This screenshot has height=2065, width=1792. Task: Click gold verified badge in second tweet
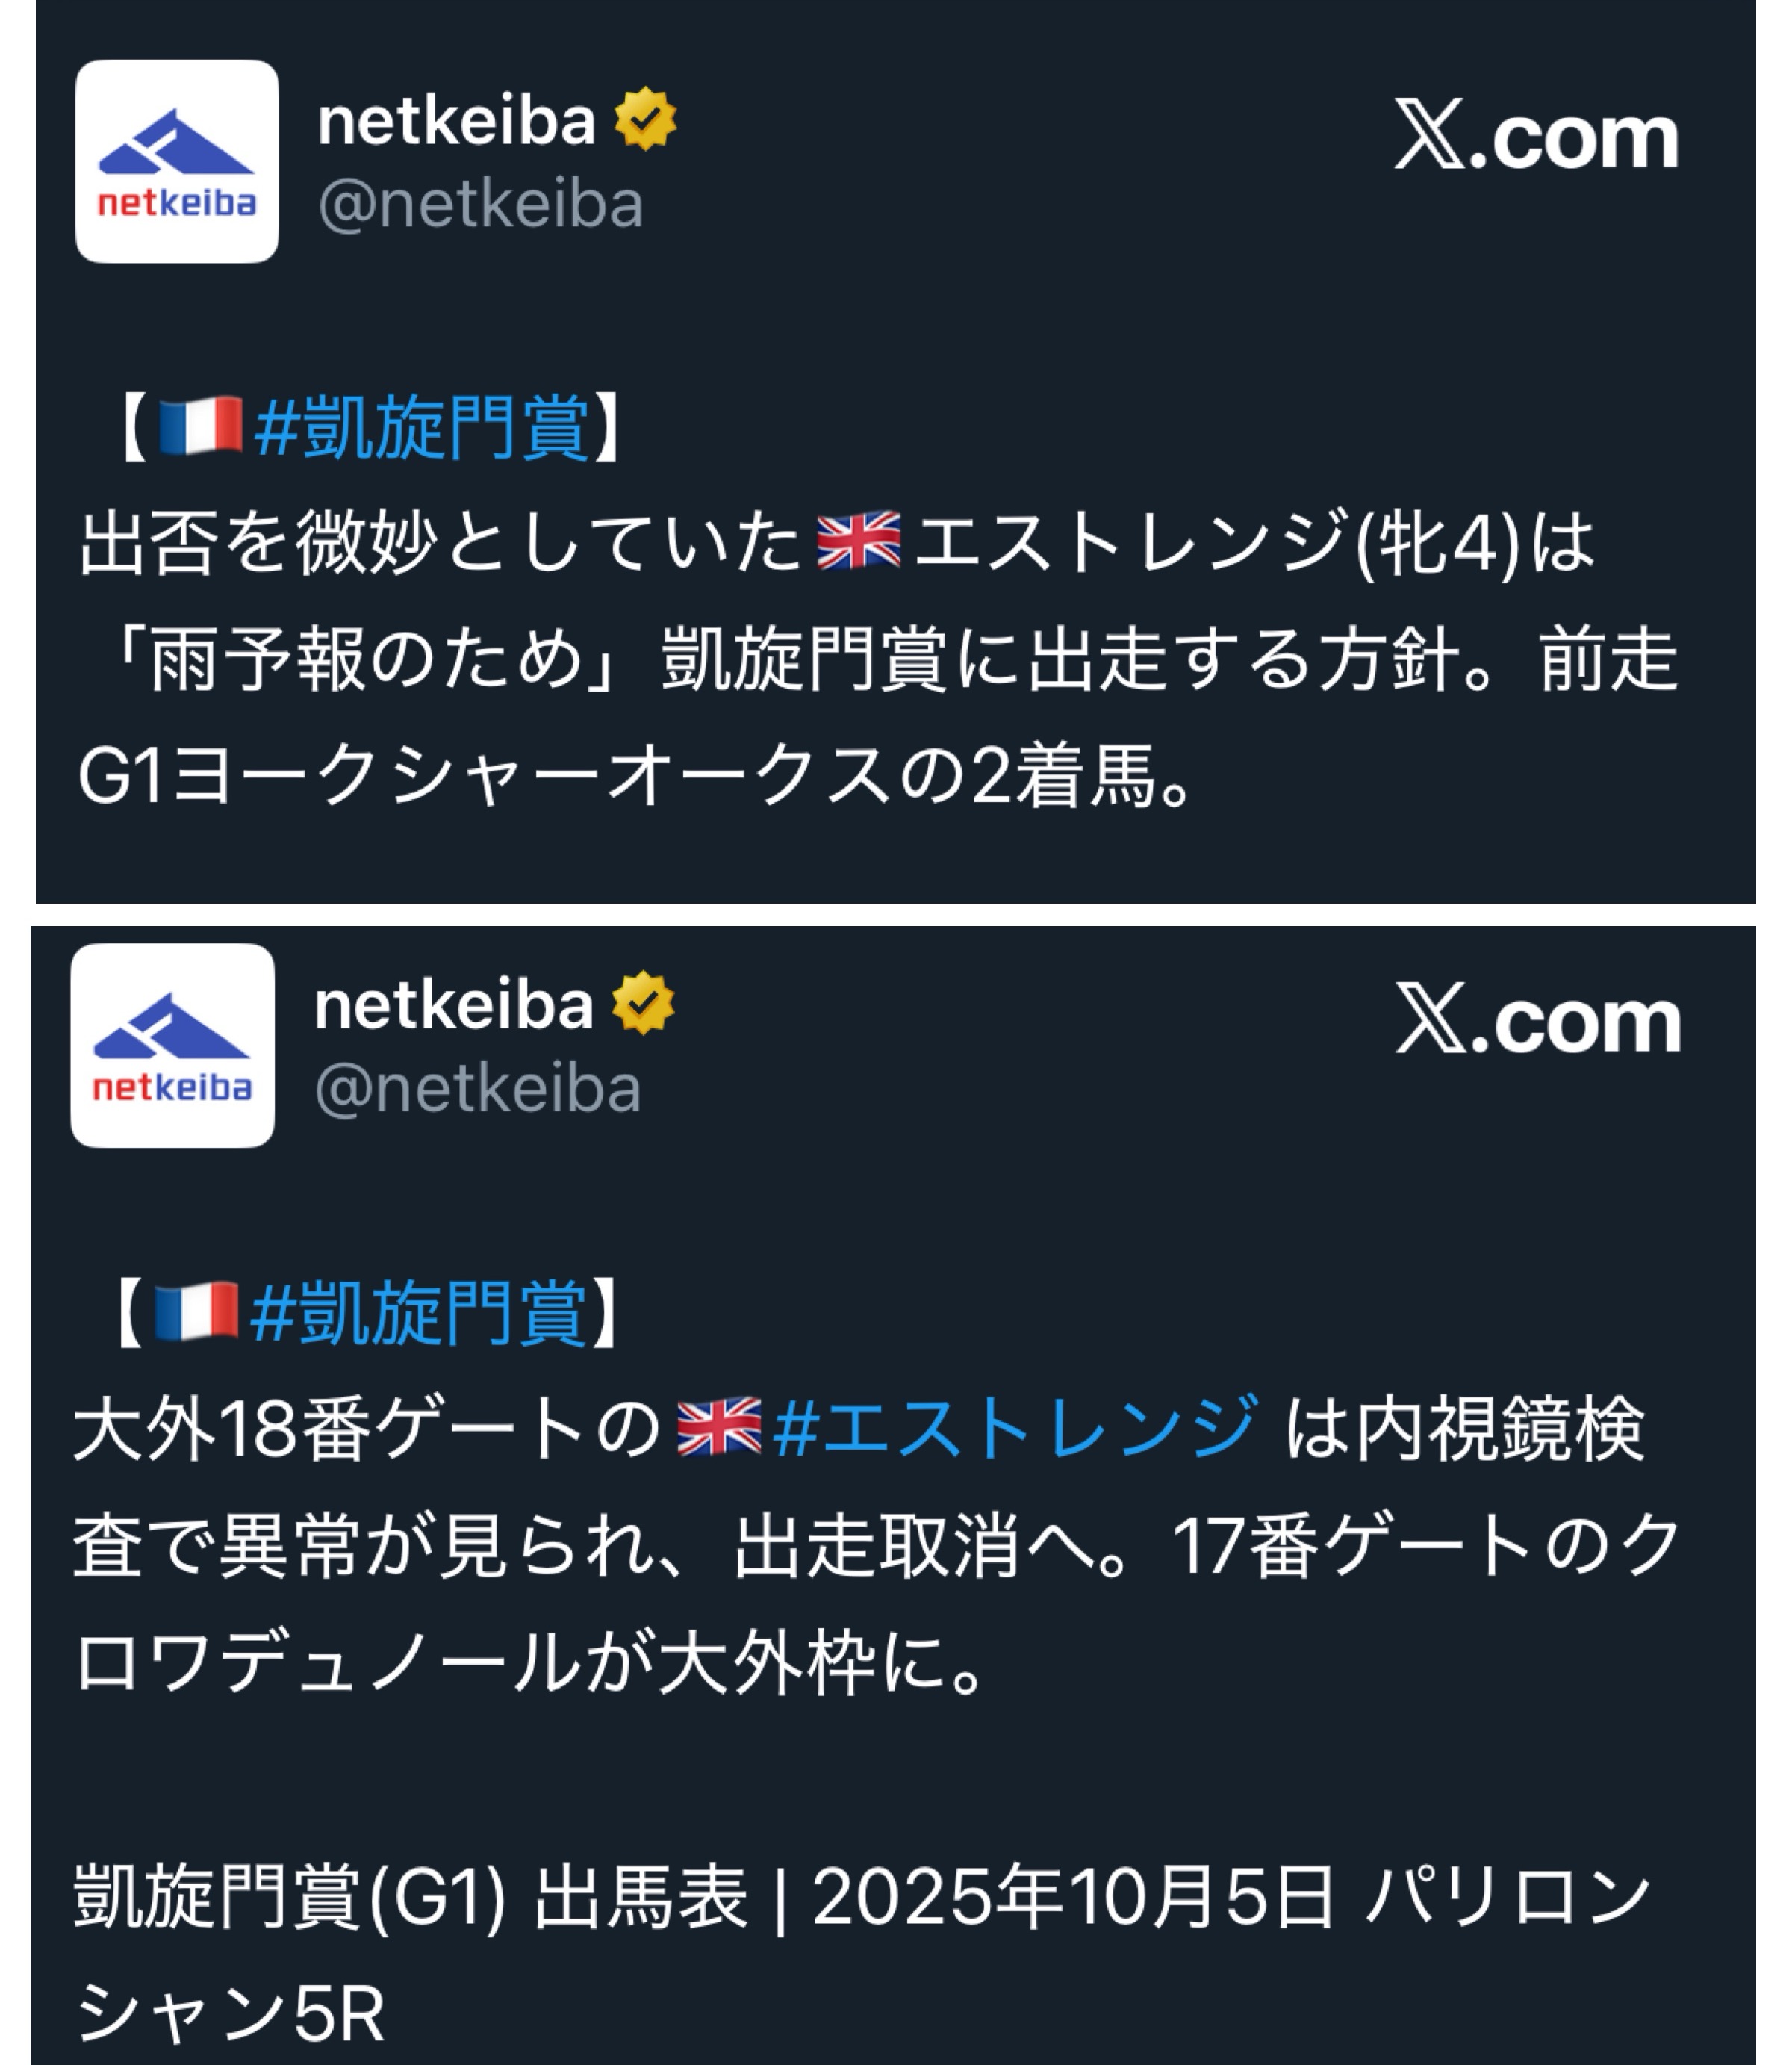(643, 1003)
